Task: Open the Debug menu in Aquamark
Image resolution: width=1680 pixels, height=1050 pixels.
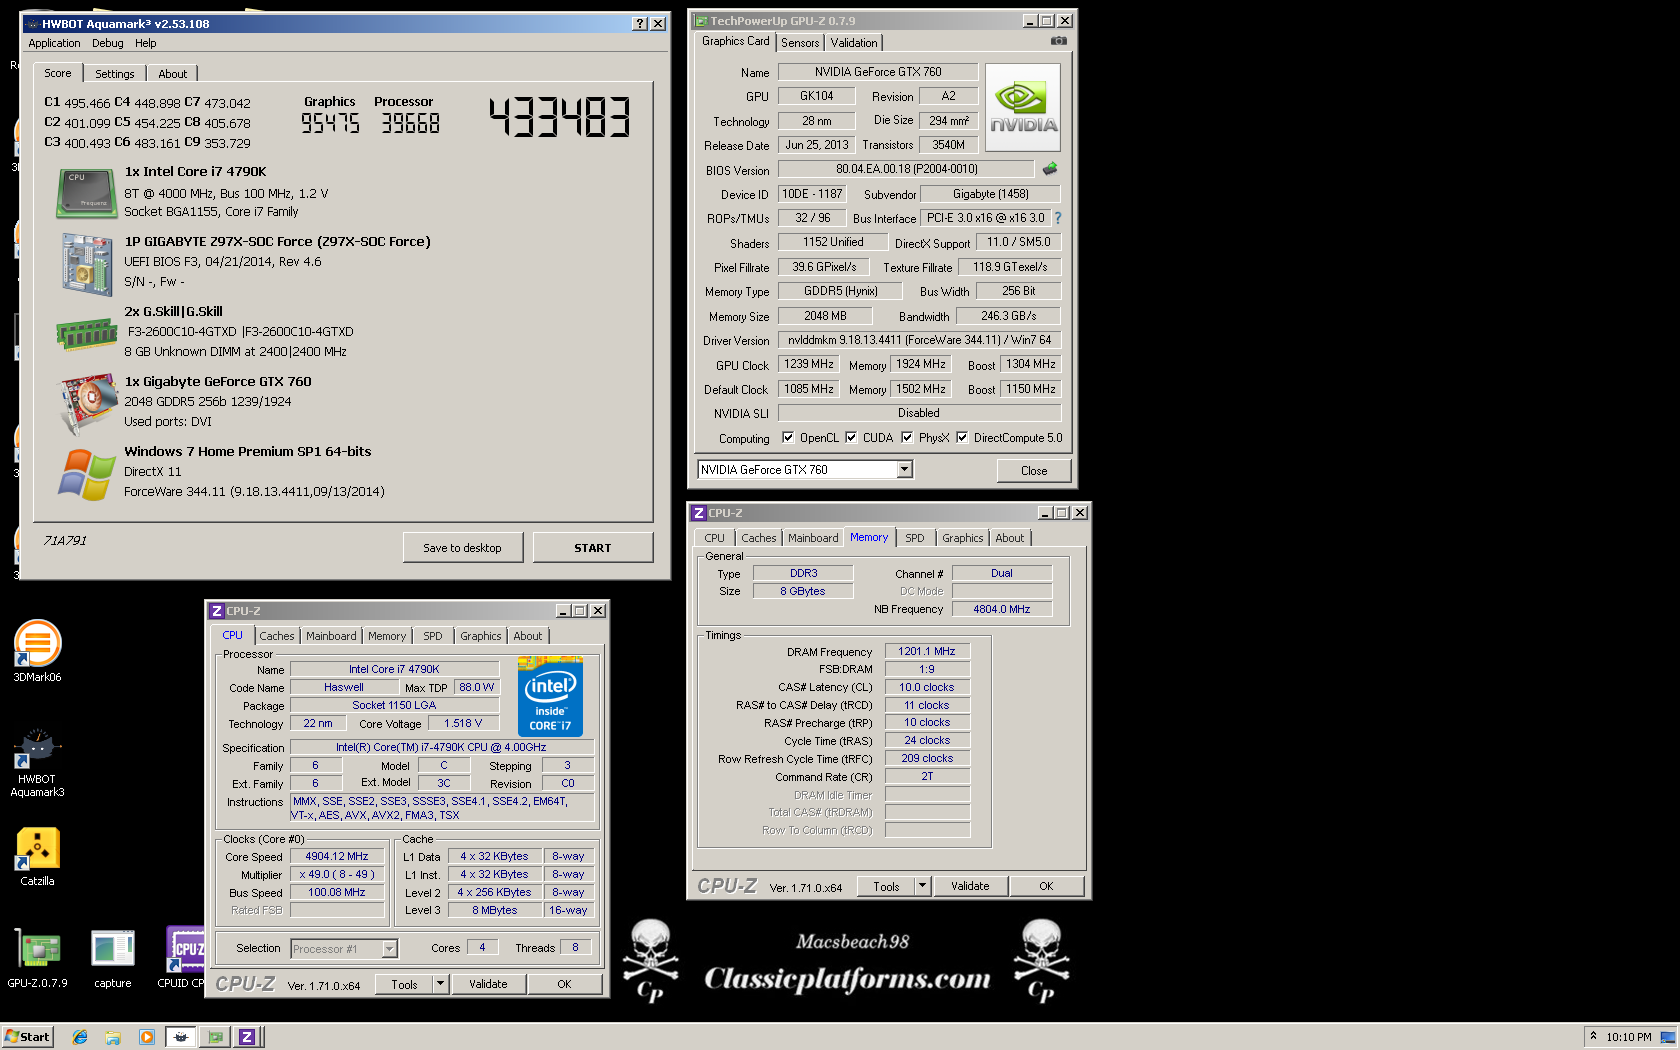Action: [108, 43]
